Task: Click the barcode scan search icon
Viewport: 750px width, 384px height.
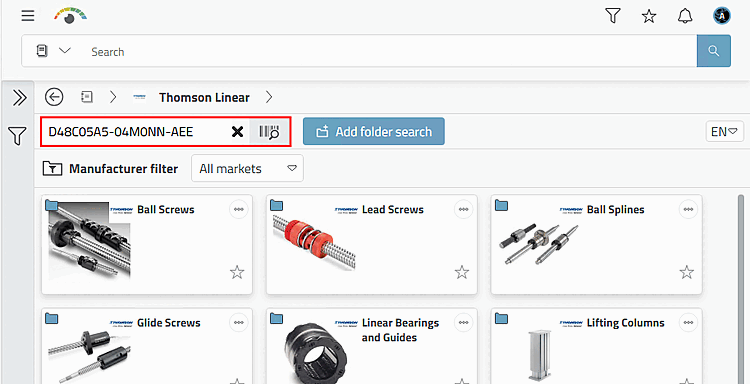Action: point(269,132)
